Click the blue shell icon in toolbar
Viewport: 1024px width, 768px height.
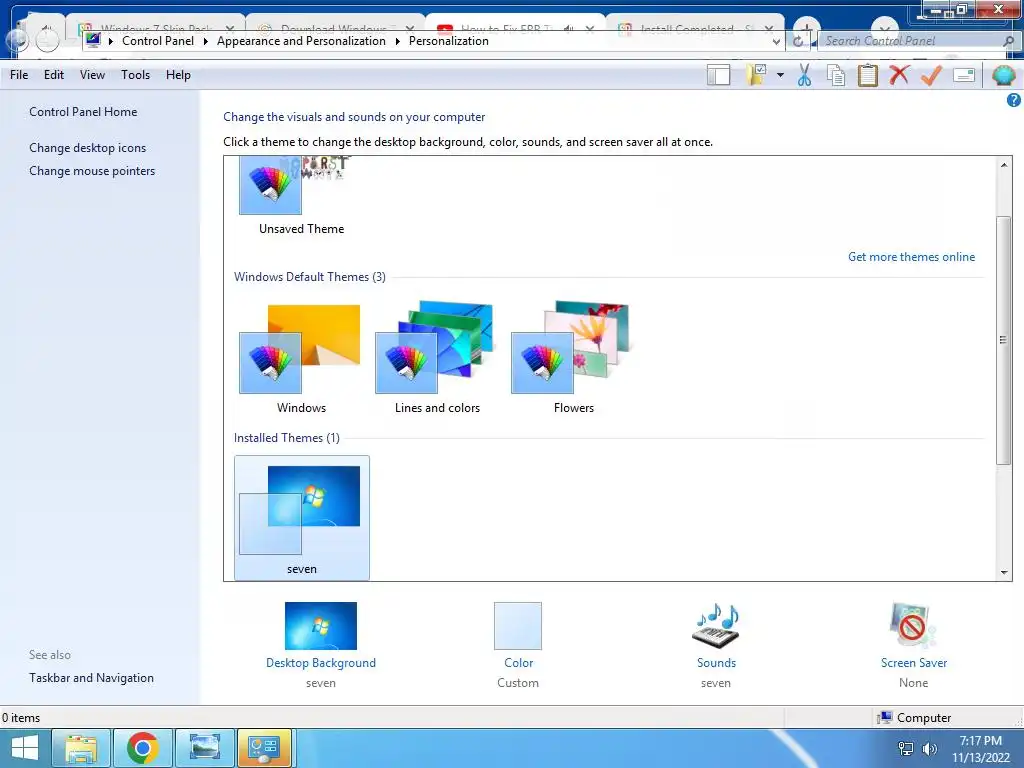[1004, 75]
